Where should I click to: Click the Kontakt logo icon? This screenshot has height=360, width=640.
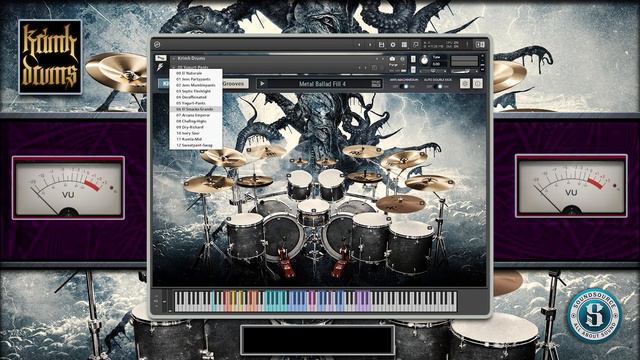click(157, 44)
